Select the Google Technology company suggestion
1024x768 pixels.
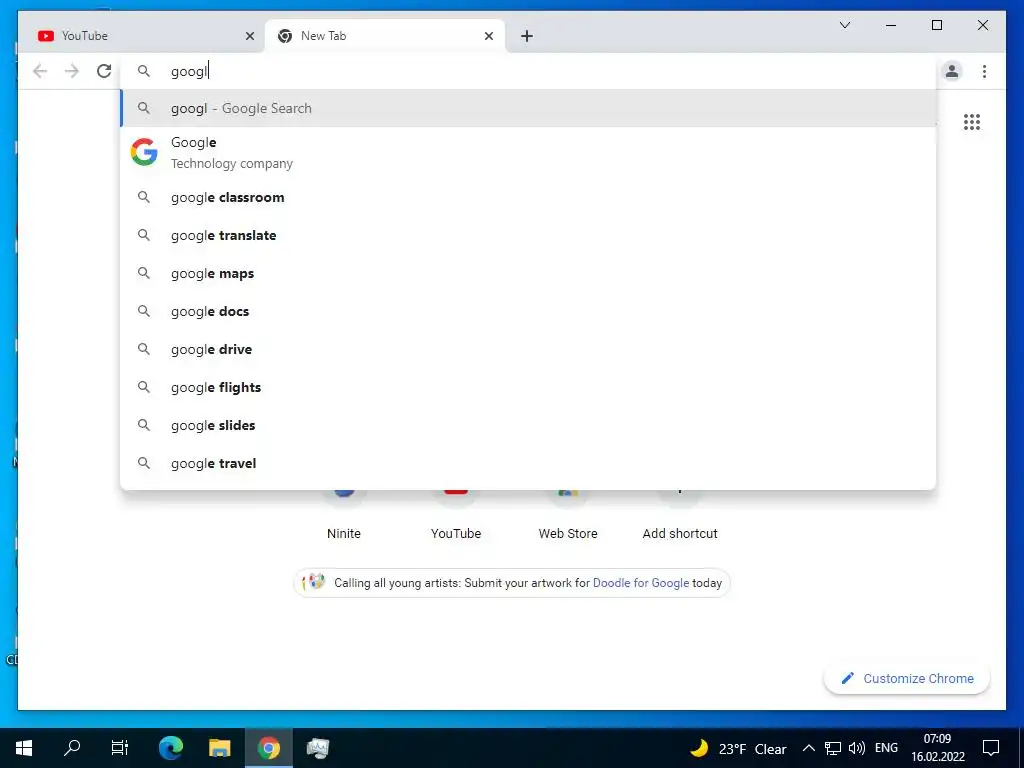click(x=528, y=152)
